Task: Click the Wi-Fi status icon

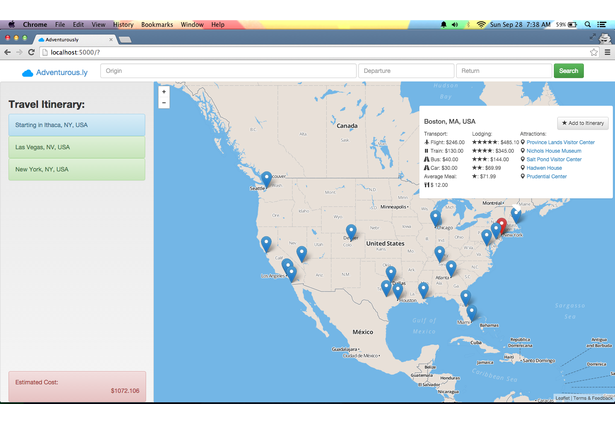Action: (x=481, y=24)
